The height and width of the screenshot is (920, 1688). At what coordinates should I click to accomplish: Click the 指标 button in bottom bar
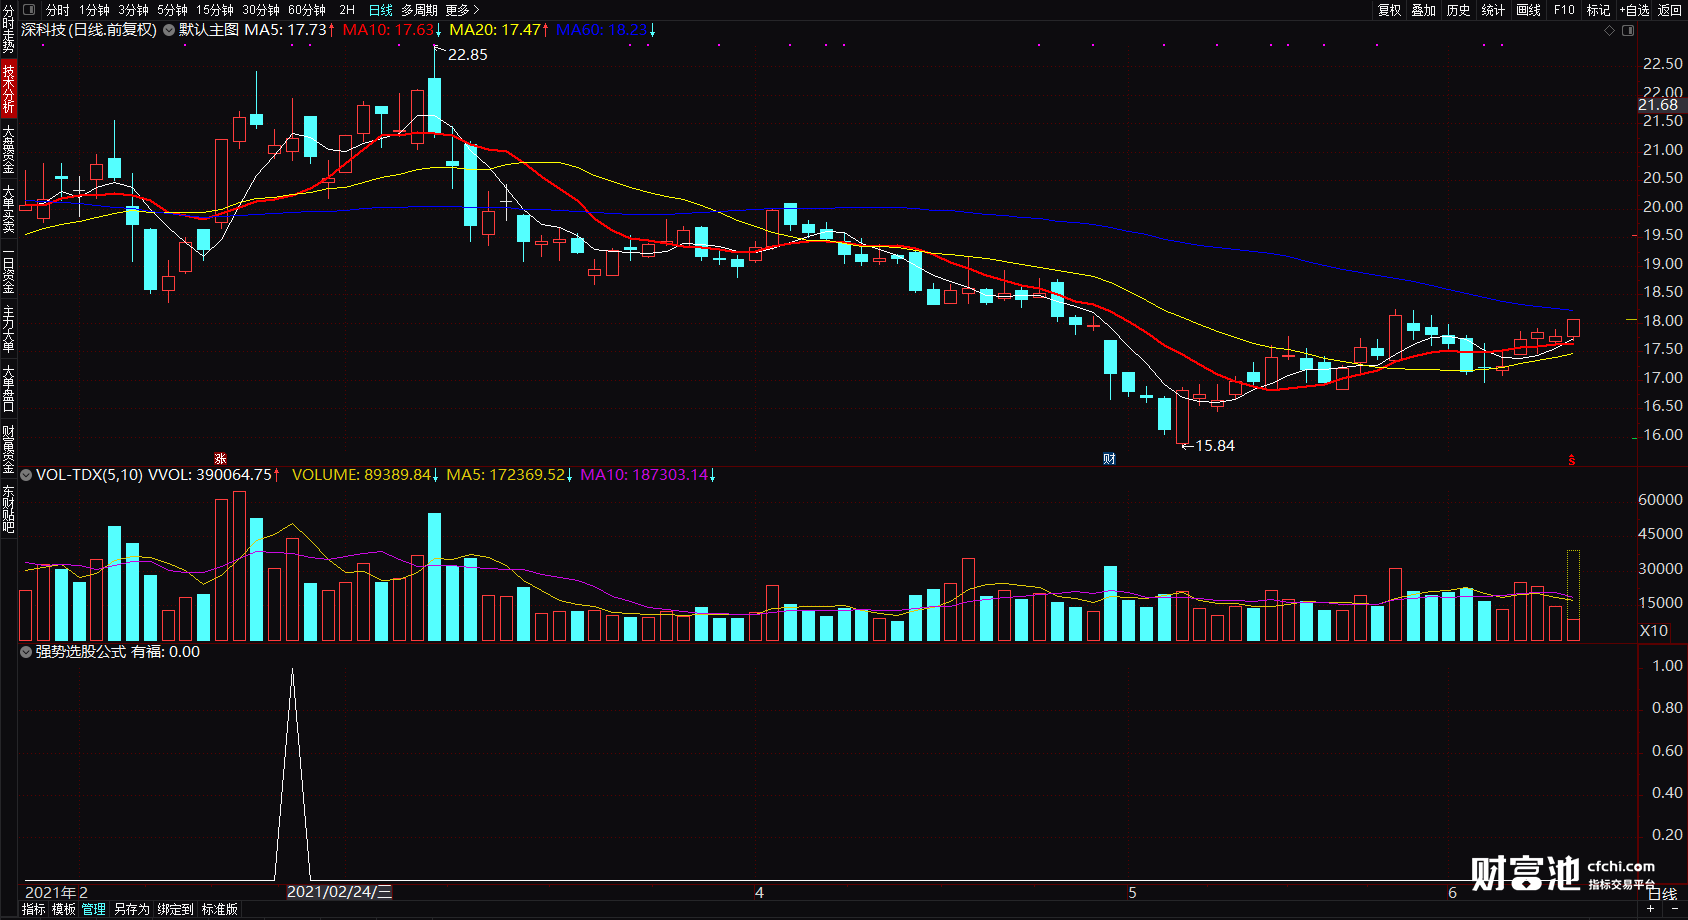tap(33, 909)
